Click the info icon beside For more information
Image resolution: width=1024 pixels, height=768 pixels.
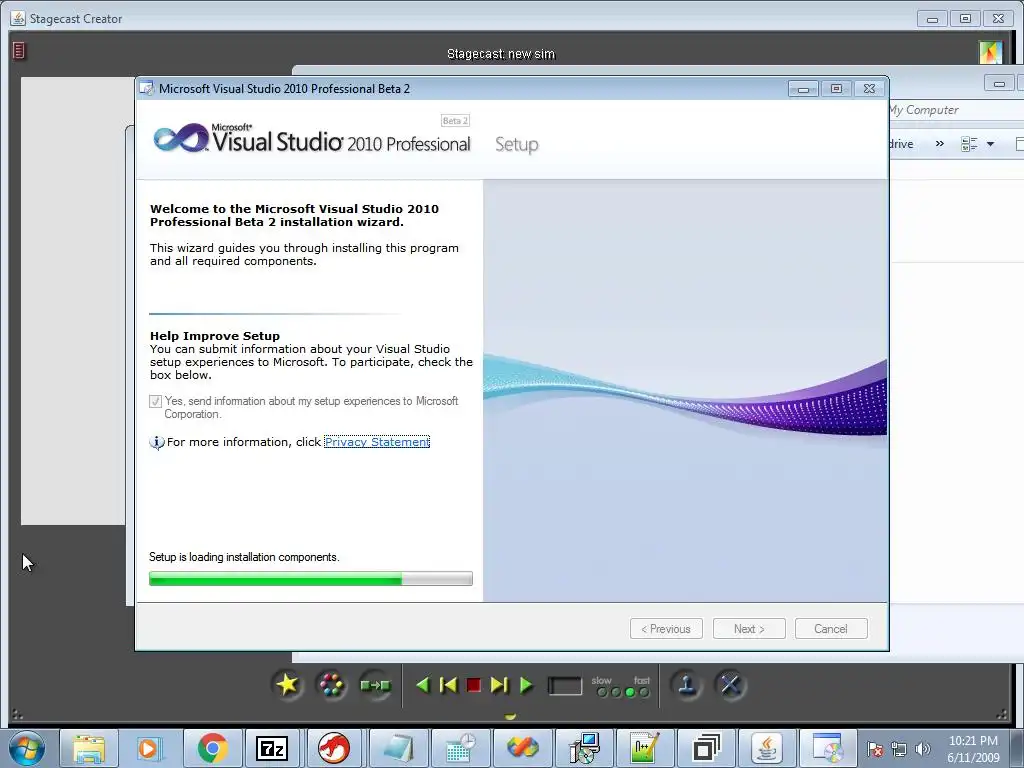point(157,443)
